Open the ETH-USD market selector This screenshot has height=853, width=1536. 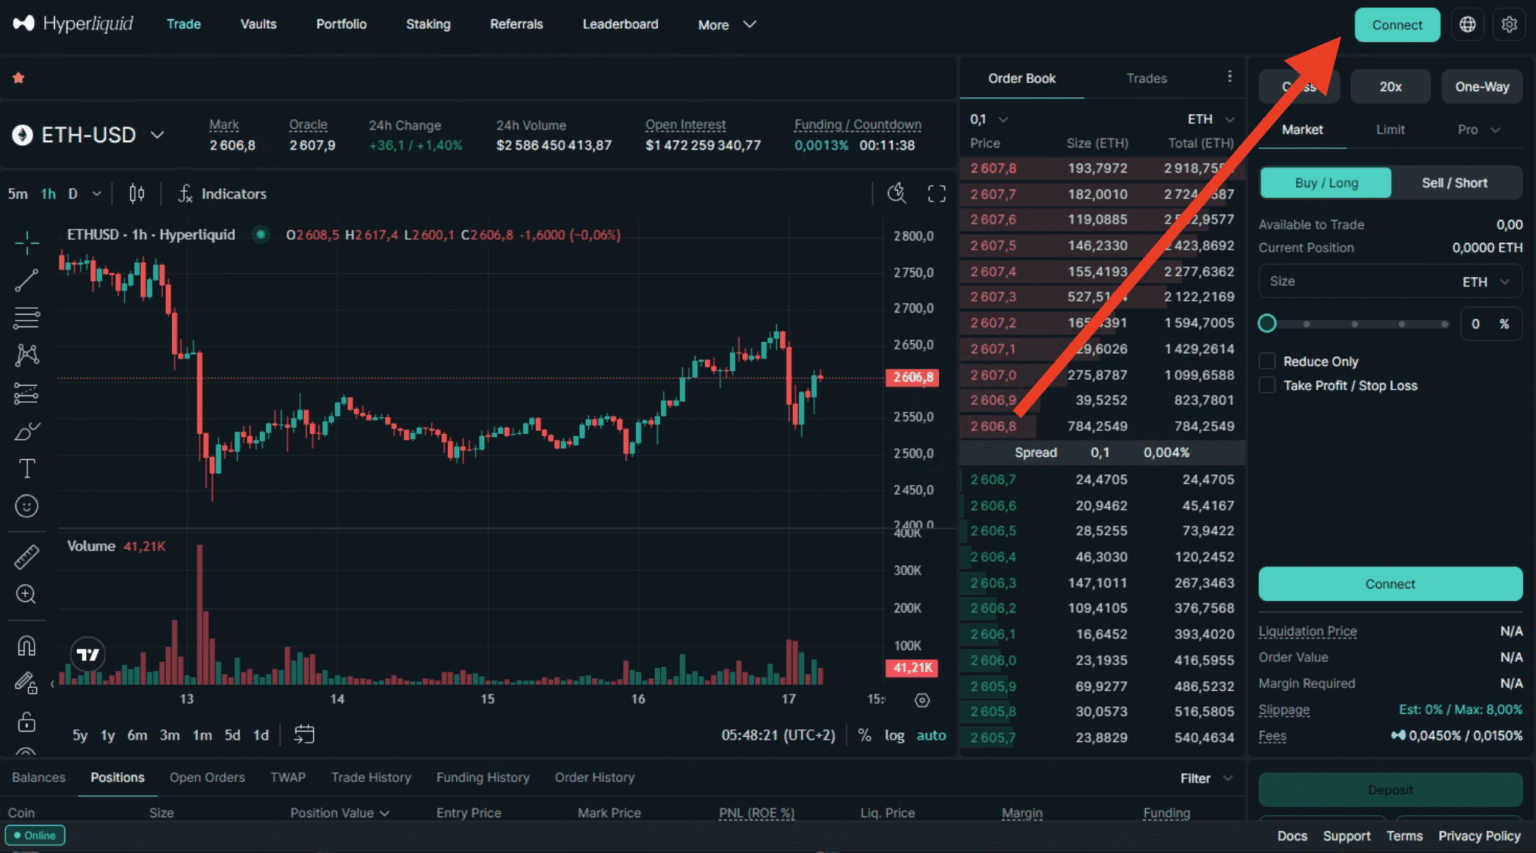click(x=90, y=134)
